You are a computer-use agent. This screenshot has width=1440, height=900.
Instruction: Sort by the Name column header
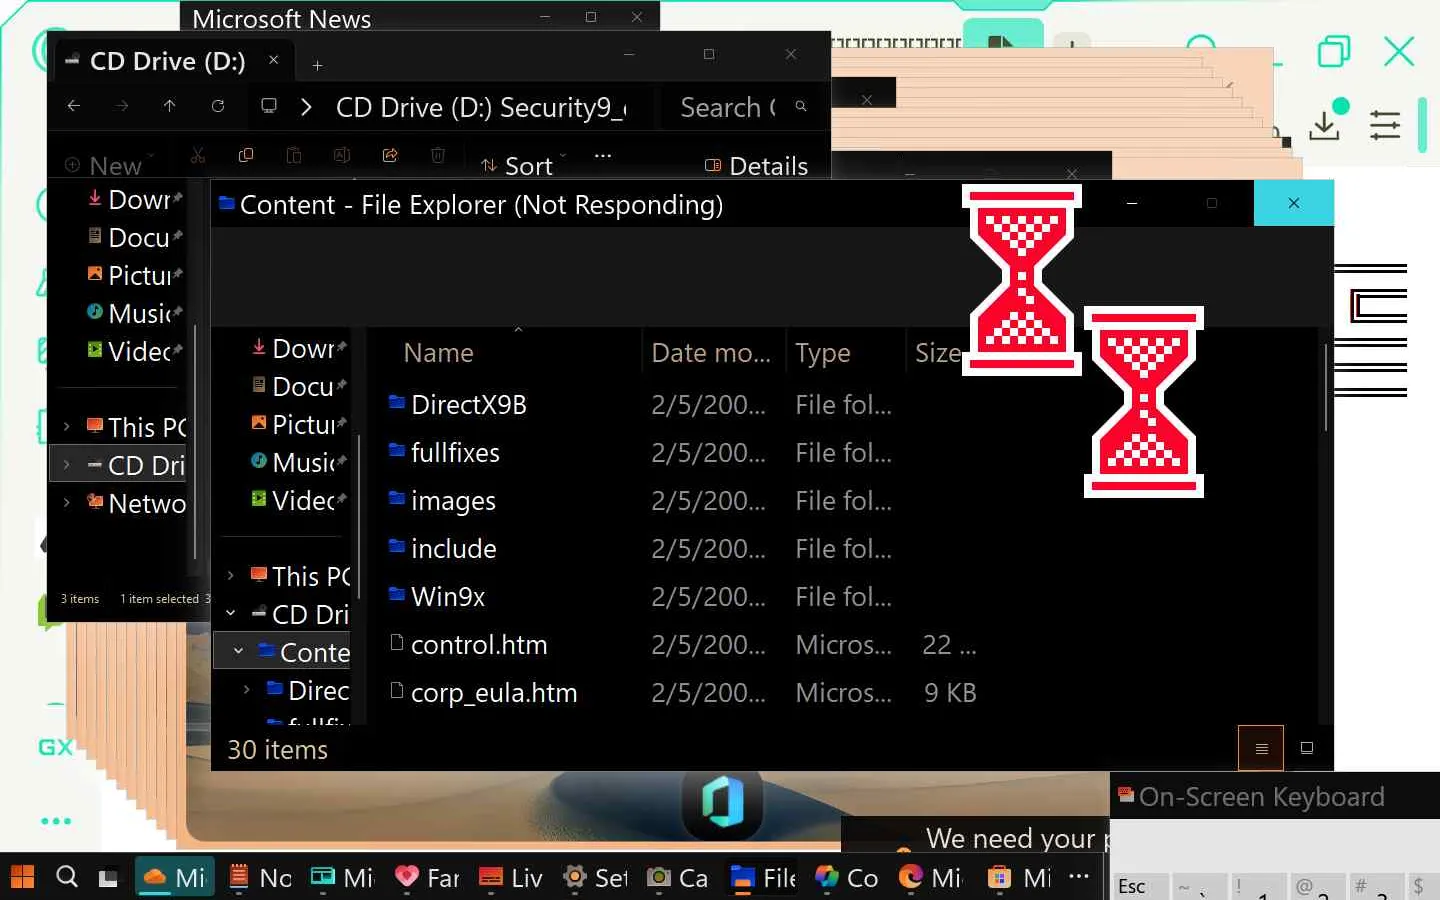pyautogui.click(x=438, y=353)
